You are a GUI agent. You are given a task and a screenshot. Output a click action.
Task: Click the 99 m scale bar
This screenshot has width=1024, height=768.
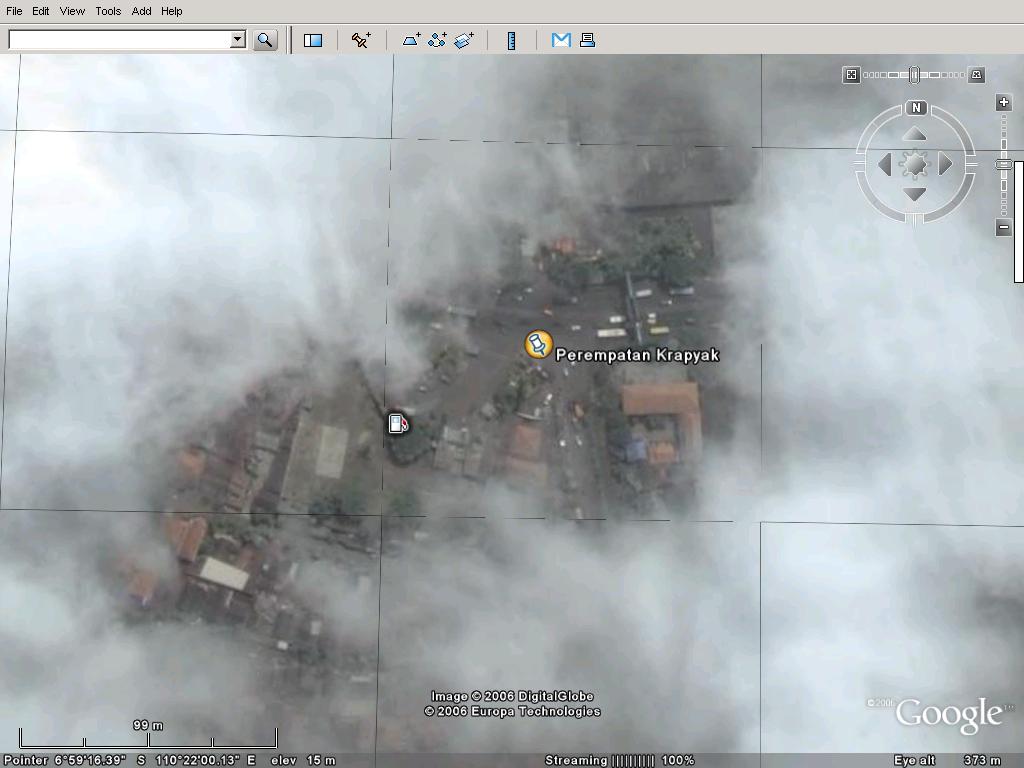click(x=148, y=737)
